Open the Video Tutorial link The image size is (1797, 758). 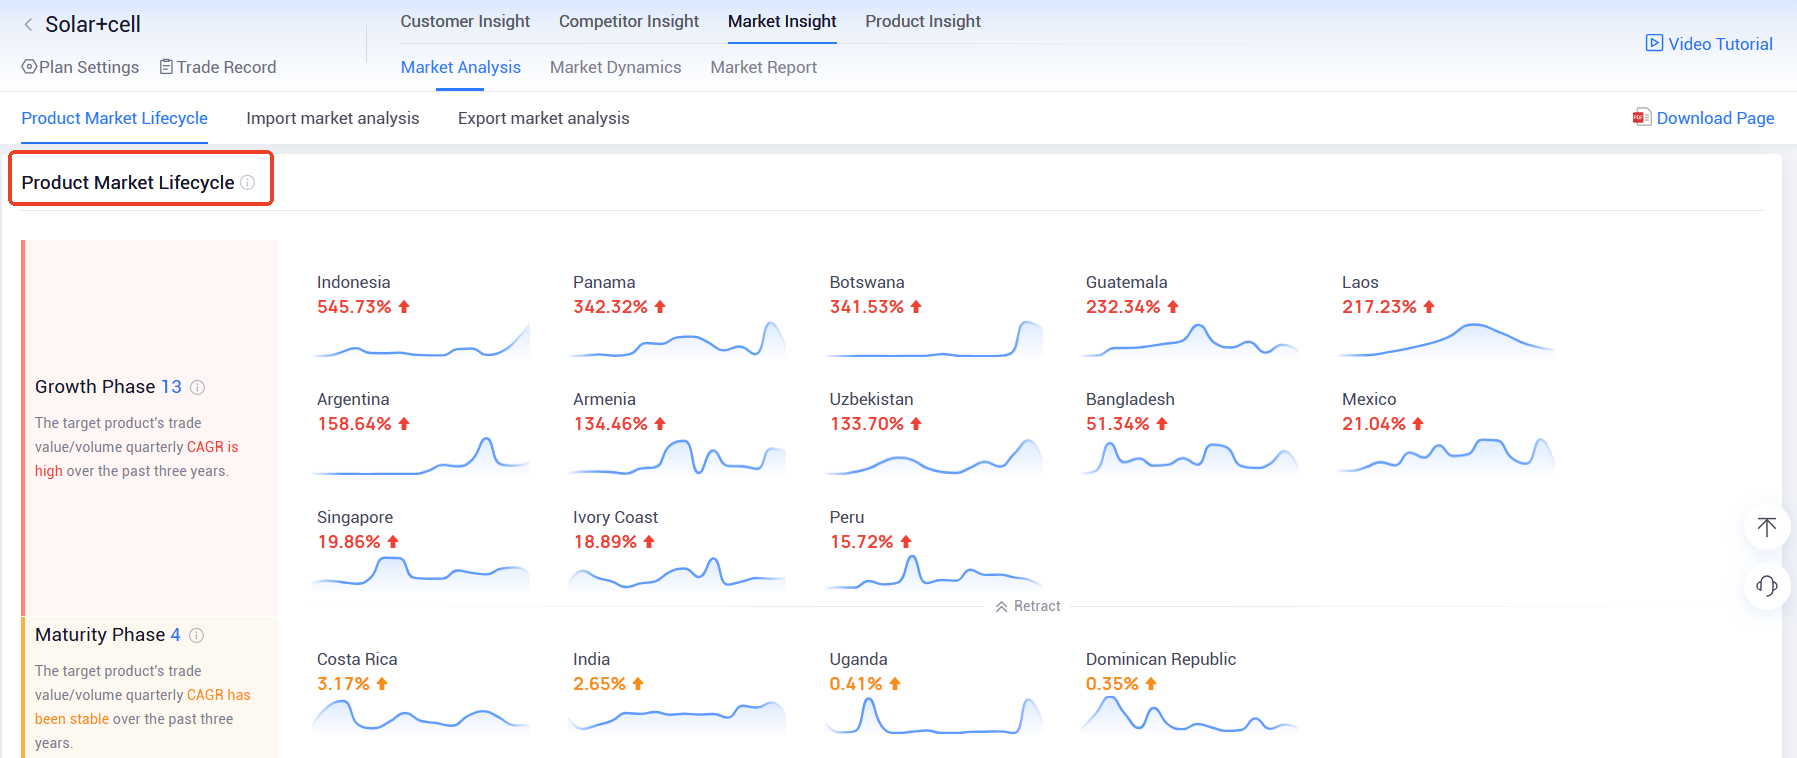click(1720, 44)
